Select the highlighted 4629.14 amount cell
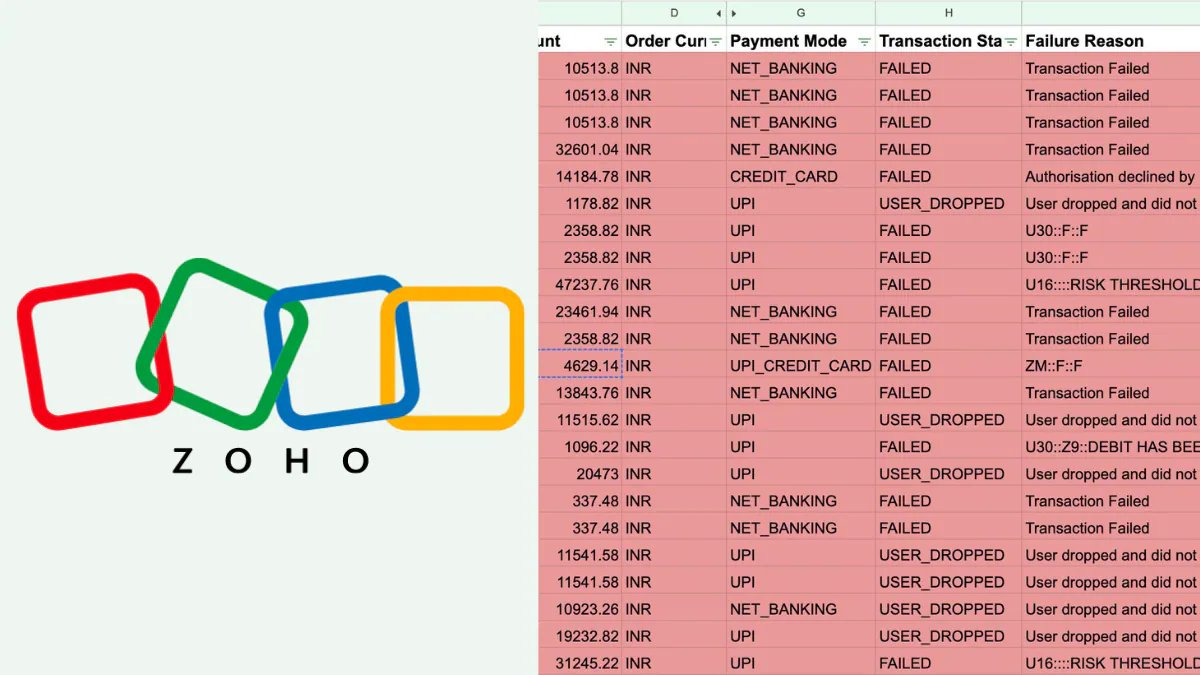This screenshot has height=675, width=1200. tap(582, 366)
